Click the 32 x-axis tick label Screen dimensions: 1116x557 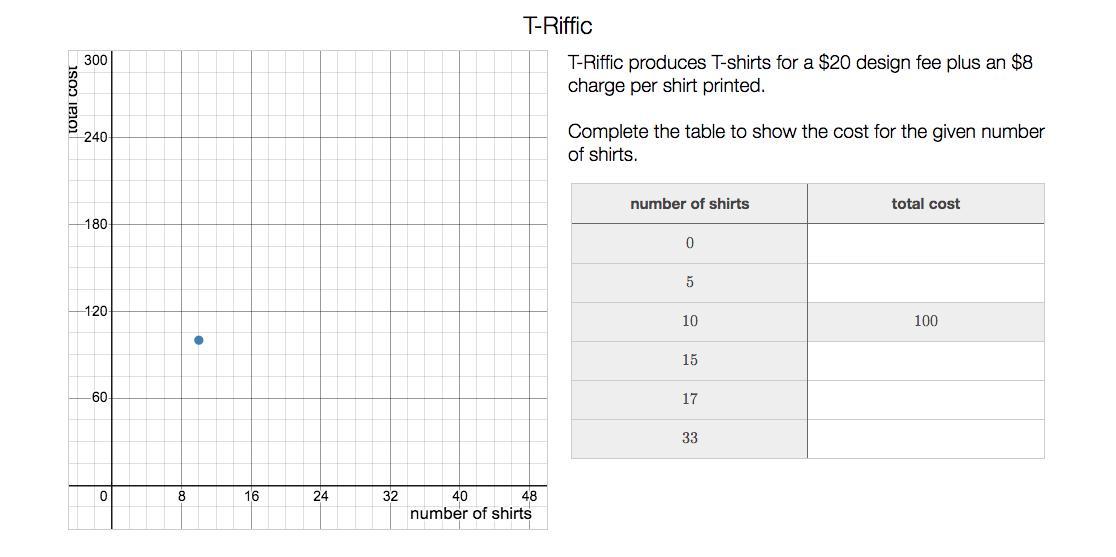coord(390,497)
